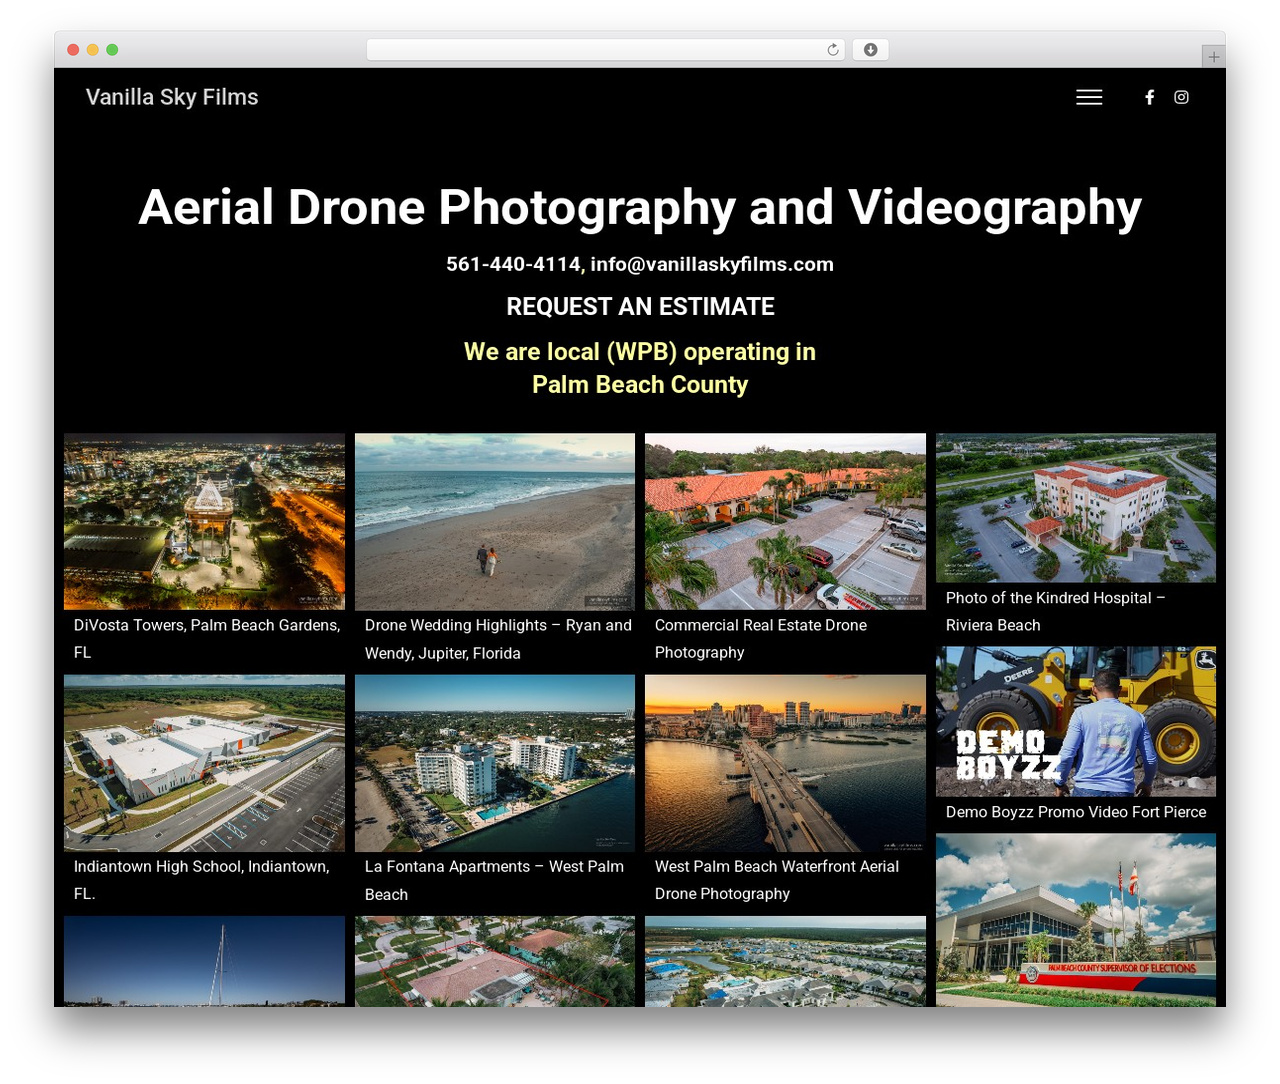Open the DiVosta Towers night aerial thumbnail
The width and height of the screenshot is (1280, 1084).
[x=204, y=521]
